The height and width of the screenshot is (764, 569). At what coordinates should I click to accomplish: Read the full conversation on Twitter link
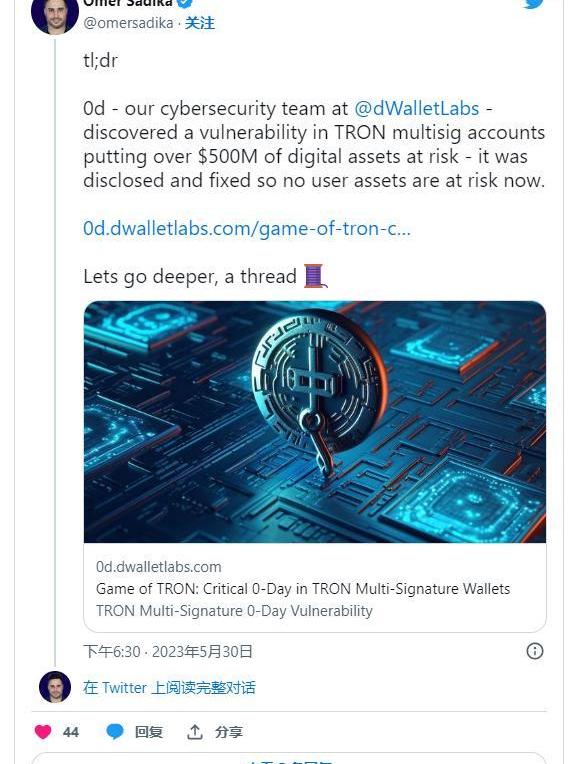point(169,688)
